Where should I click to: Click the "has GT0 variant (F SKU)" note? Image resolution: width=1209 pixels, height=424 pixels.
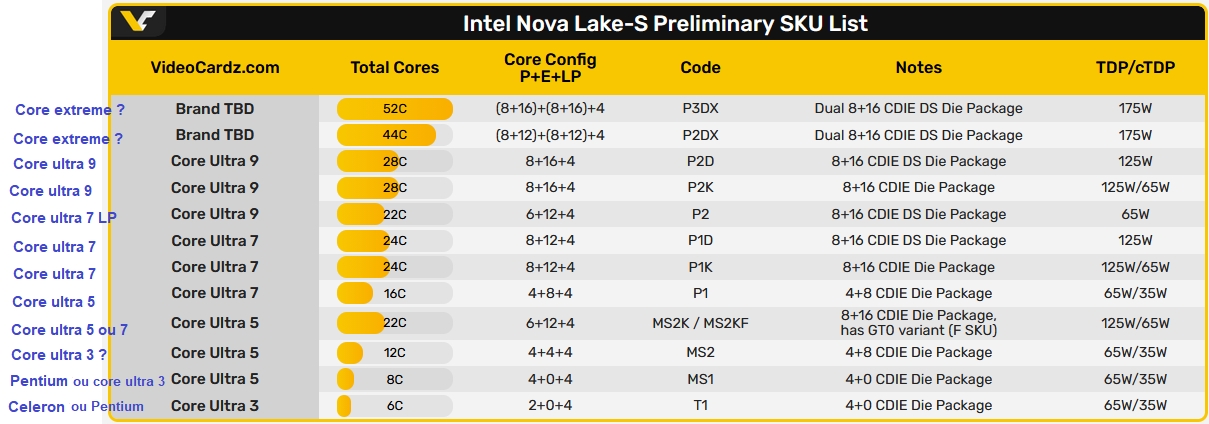[918, 330]
